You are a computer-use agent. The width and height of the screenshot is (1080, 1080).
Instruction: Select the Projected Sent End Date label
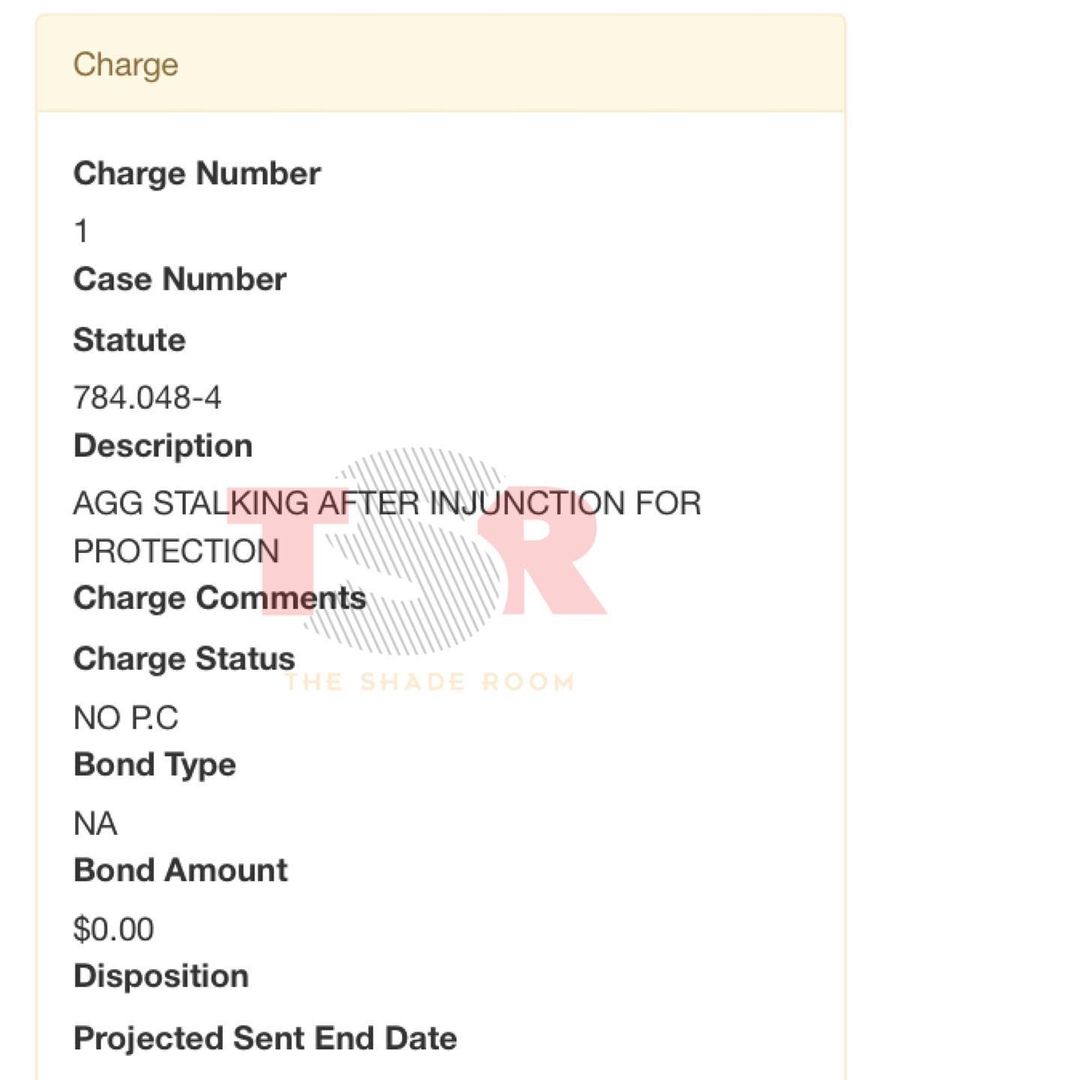pos(265,1038)
